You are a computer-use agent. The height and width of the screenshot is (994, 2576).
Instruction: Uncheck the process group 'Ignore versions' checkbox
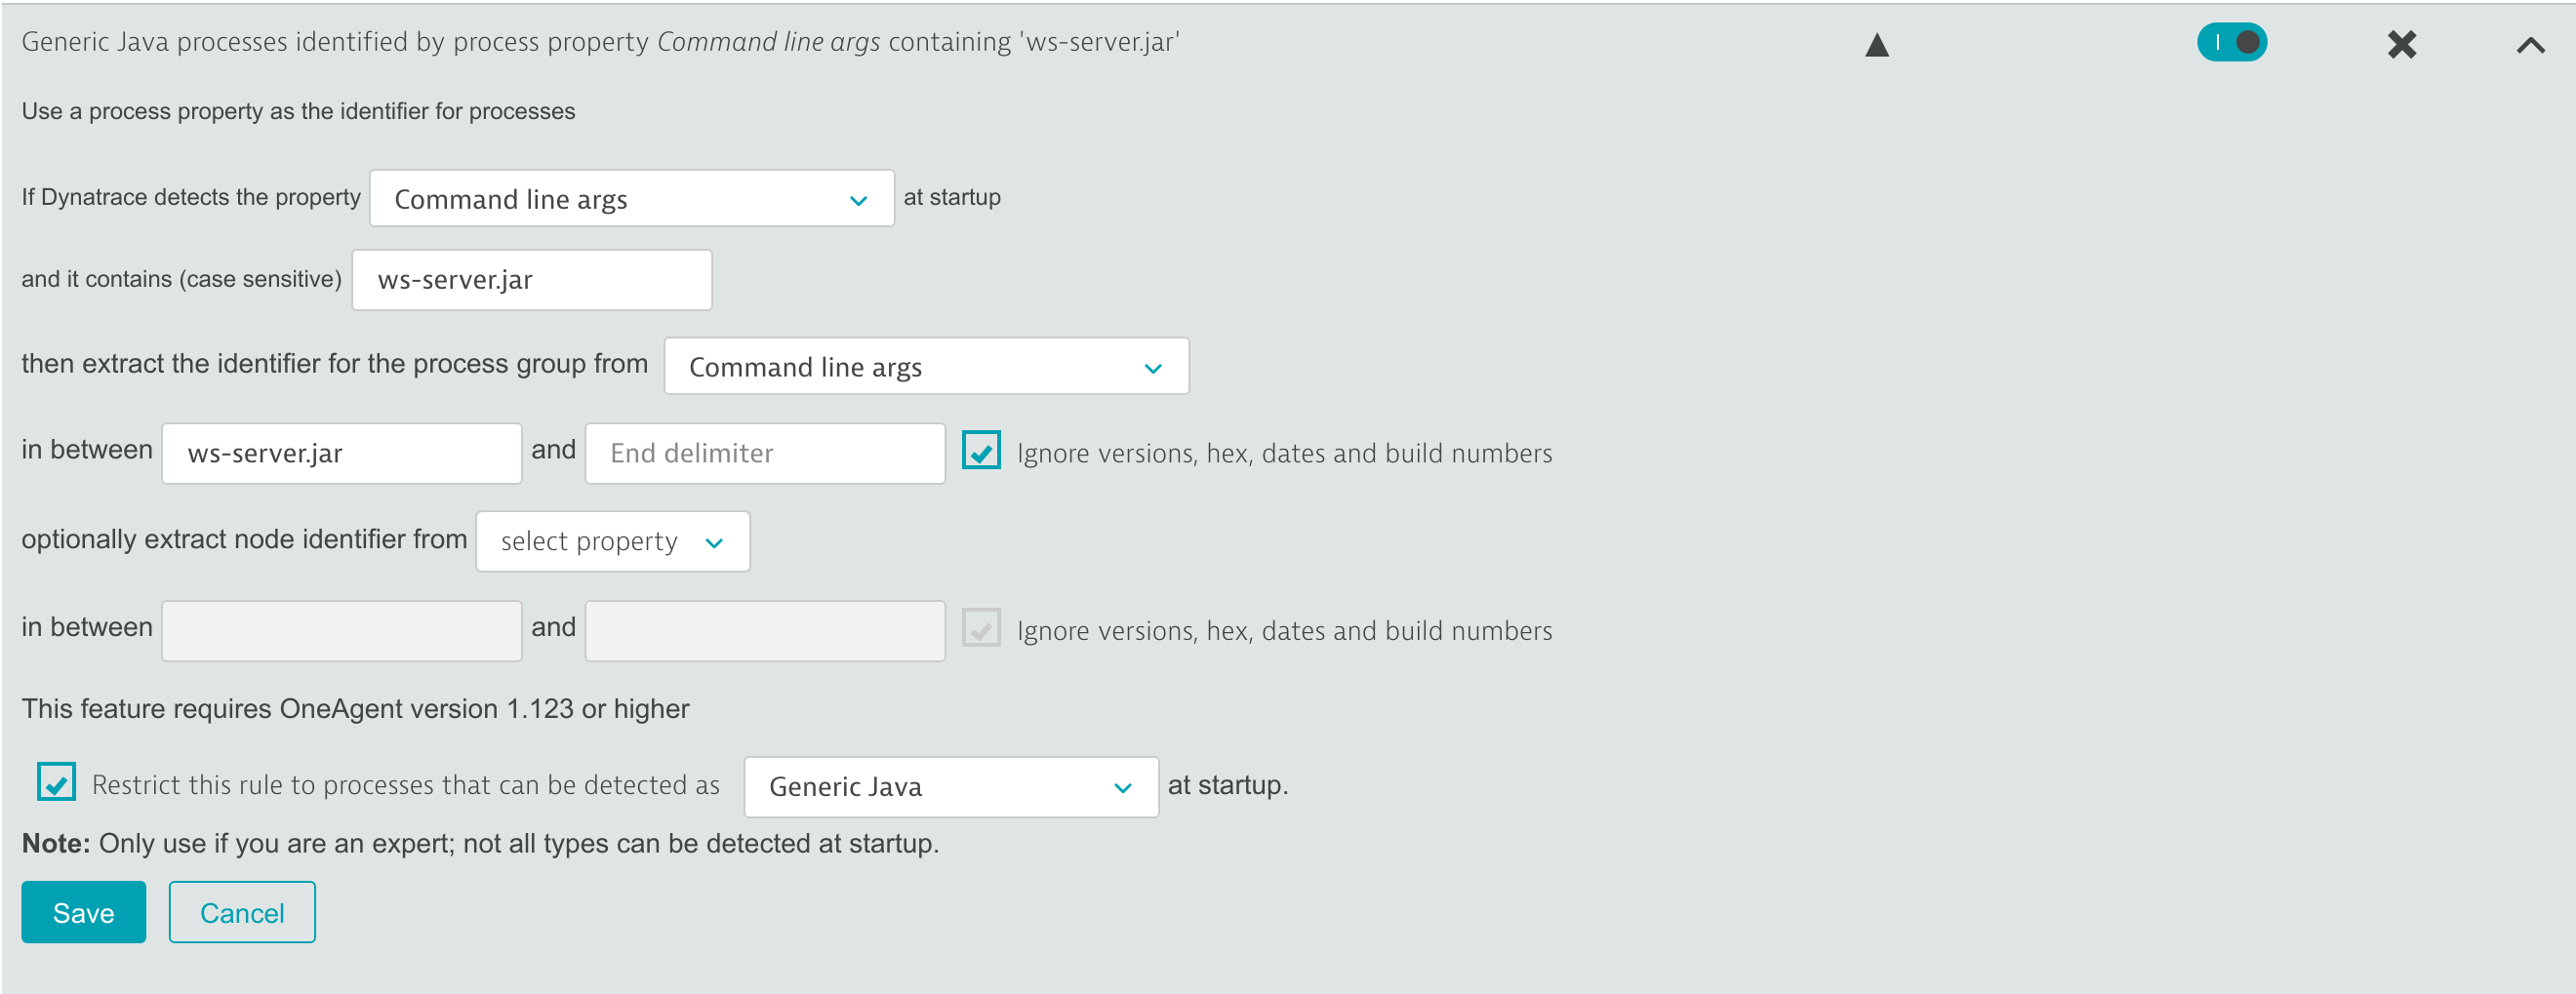(x=980, y=451)
